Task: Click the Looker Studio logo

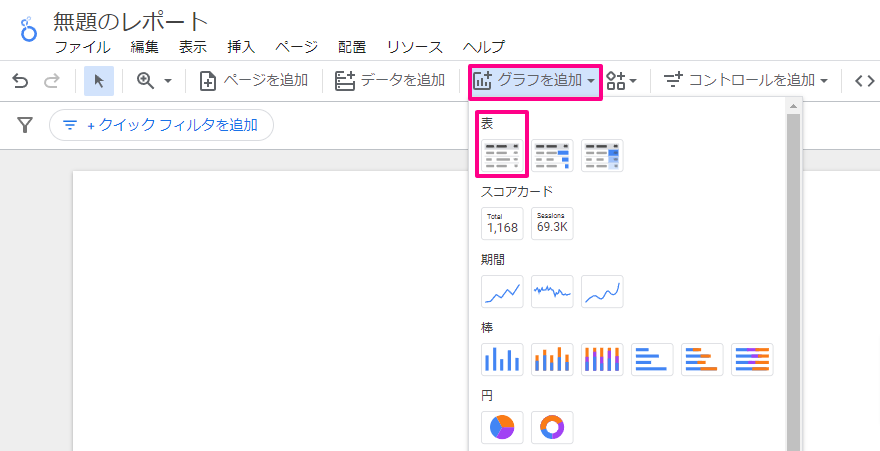Action: (29, 29)
